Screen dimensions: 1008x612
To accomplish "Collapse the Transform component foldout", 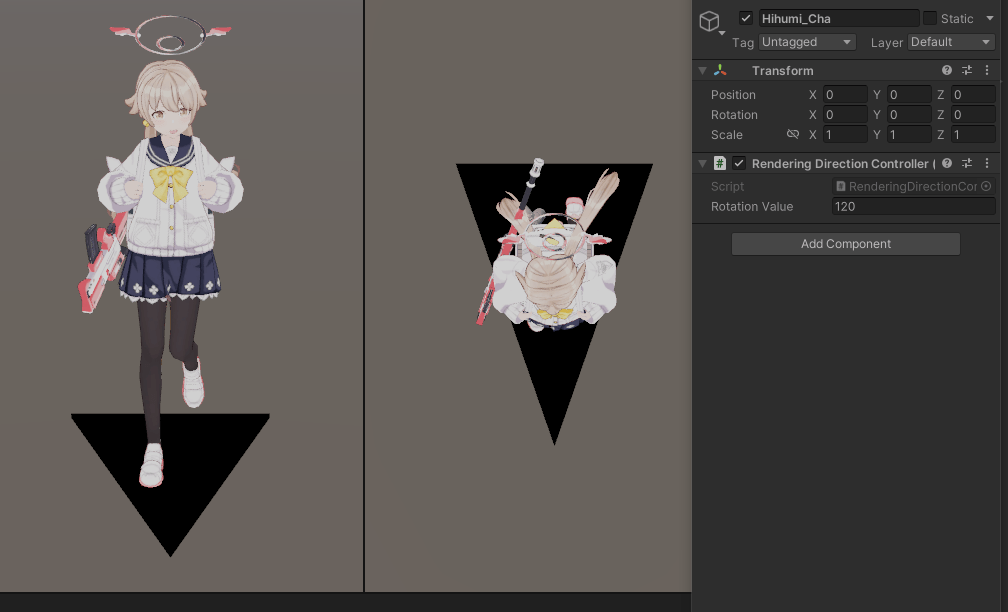I will coord(703,70).
